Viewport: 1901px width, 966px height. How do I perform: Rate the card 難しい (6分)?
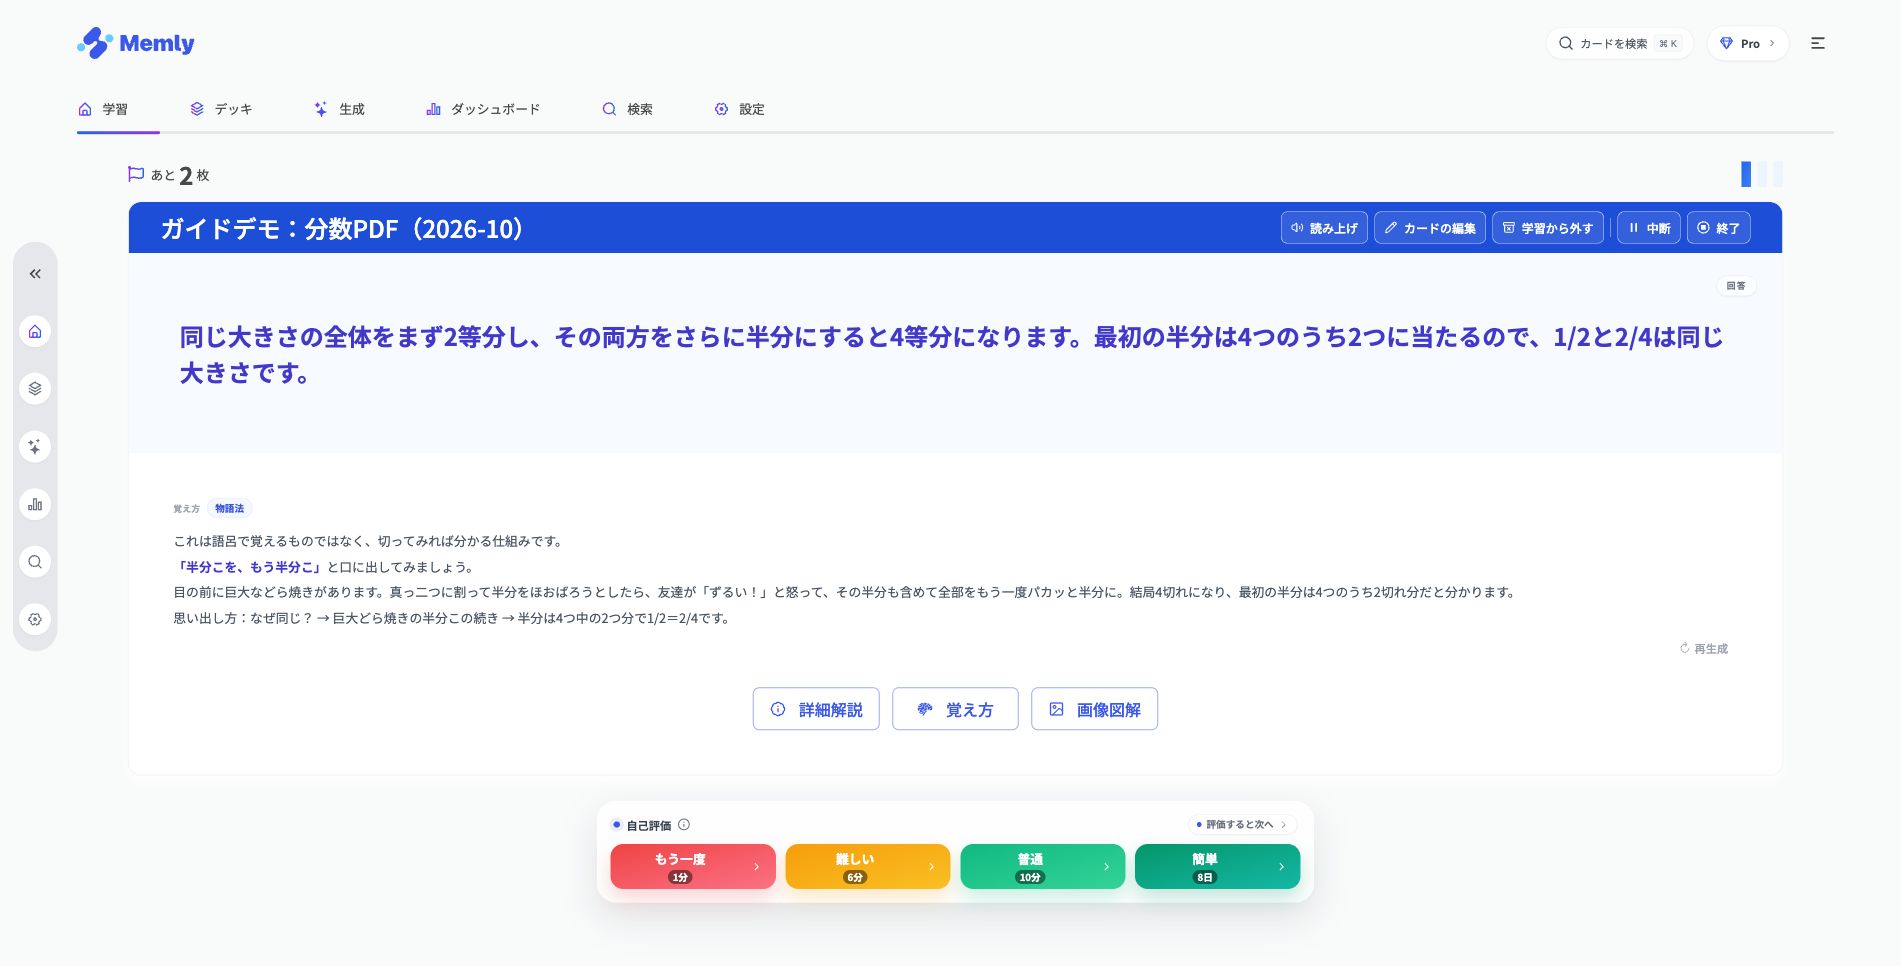click(868, 867)
